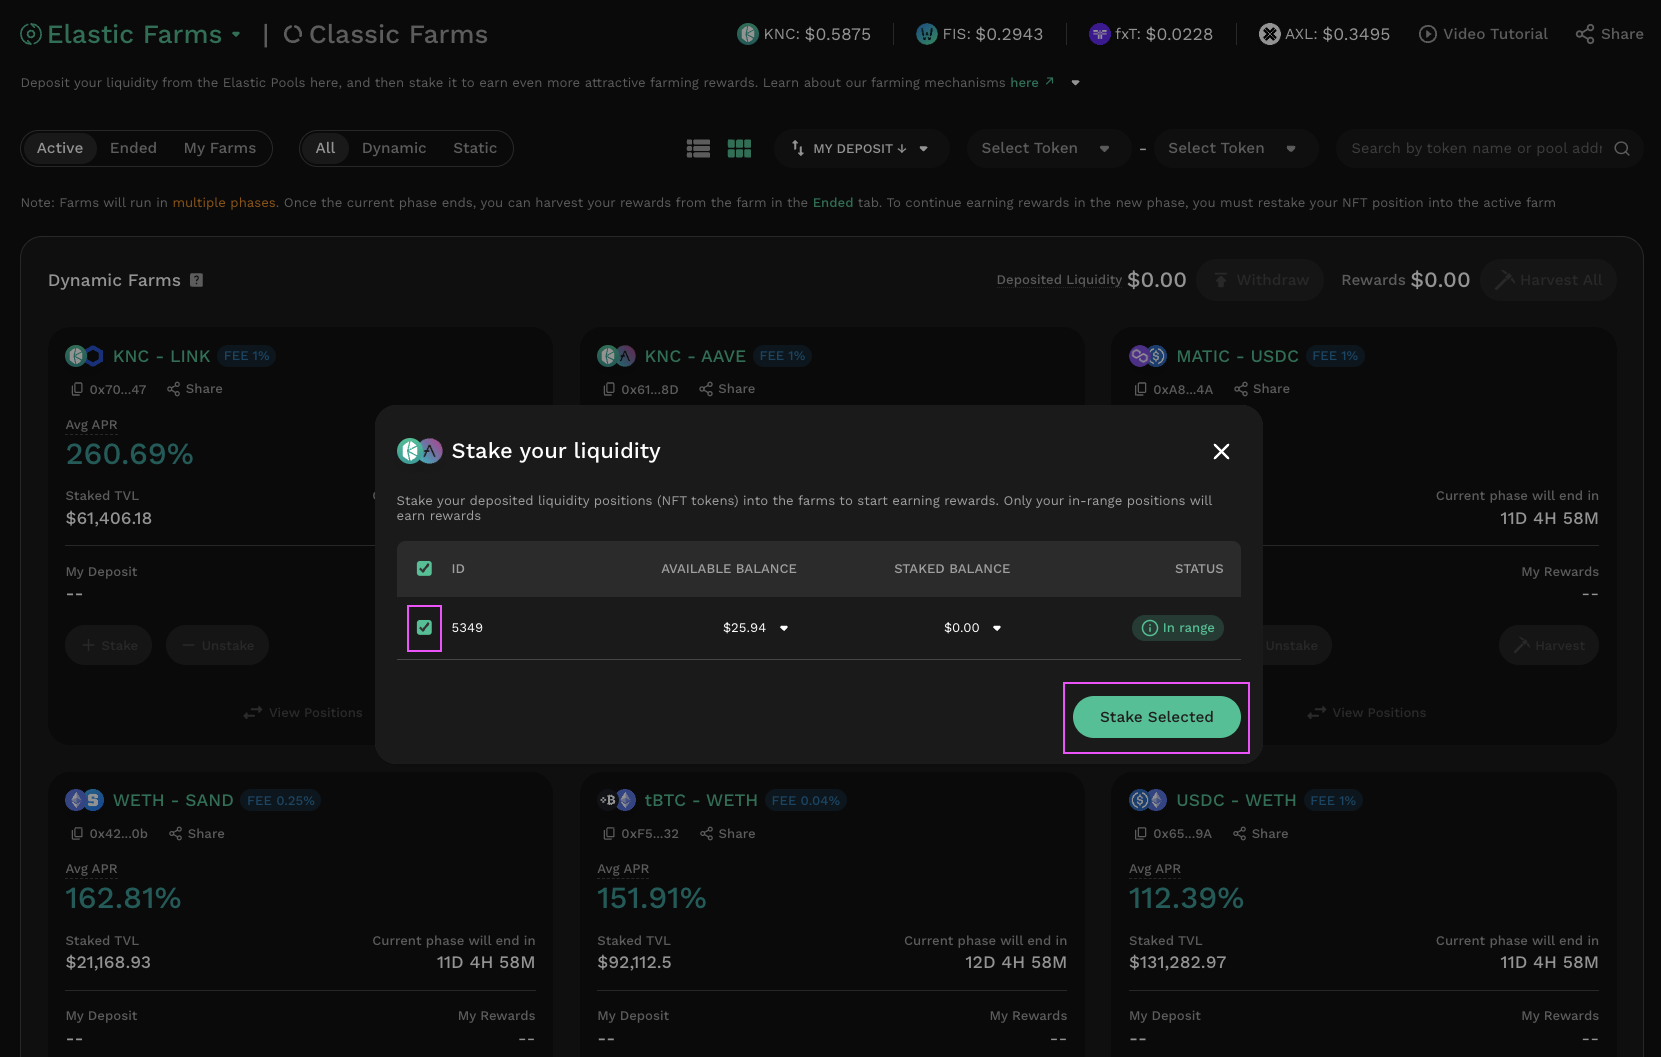Screen dimensions: 1661x1057
Task: Click the multiple phases link
Action: (x=224, y=203)
